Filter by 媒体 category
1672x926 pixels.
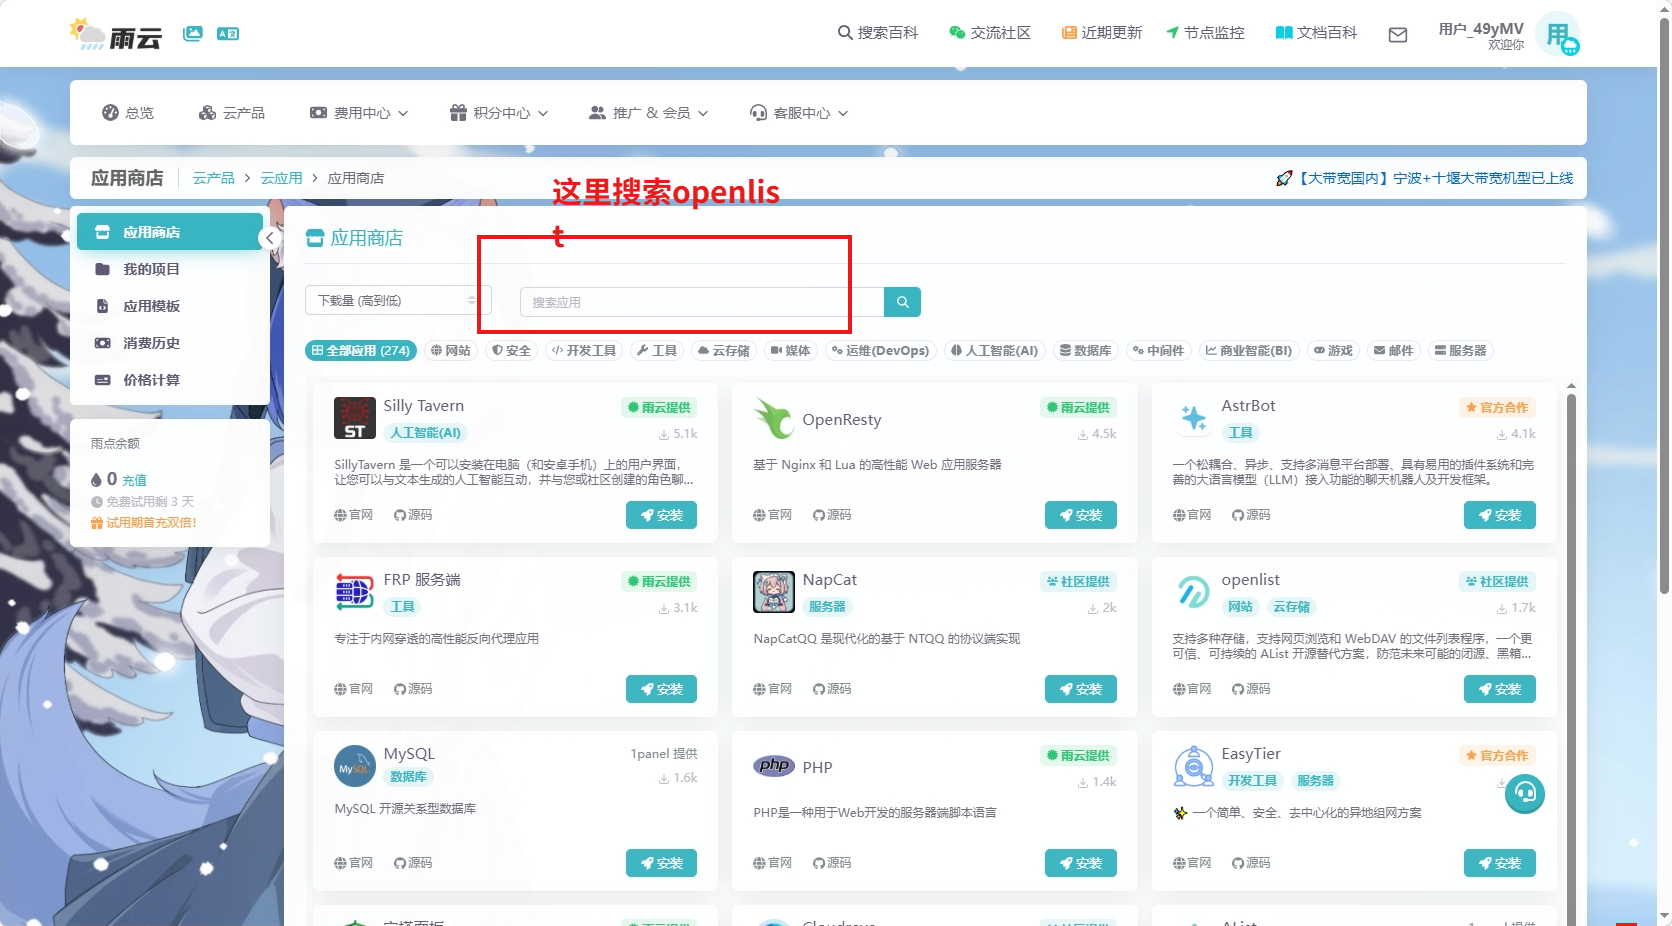791,351
